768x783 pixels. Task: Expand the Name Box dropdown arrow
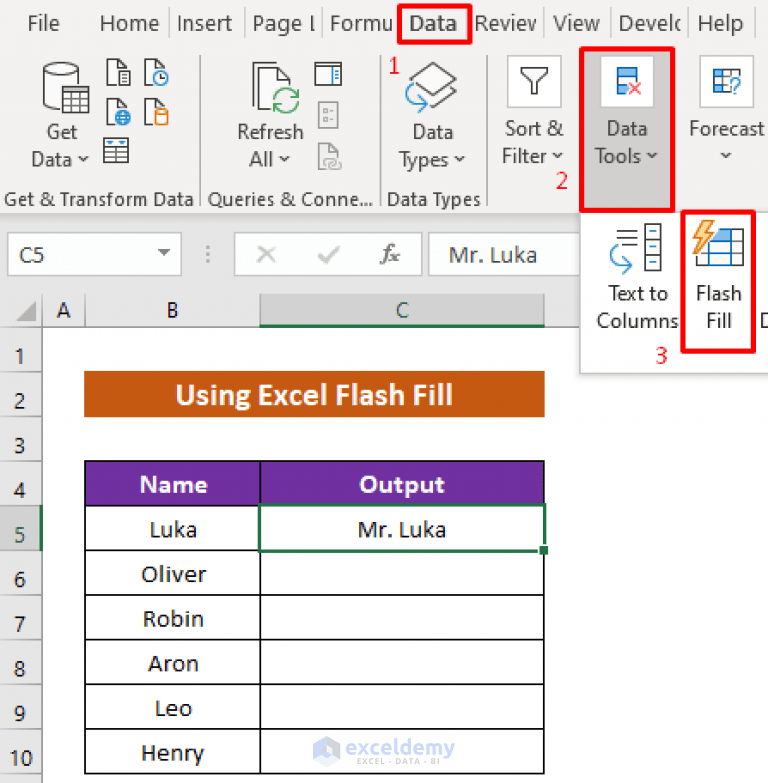(164, 253)
